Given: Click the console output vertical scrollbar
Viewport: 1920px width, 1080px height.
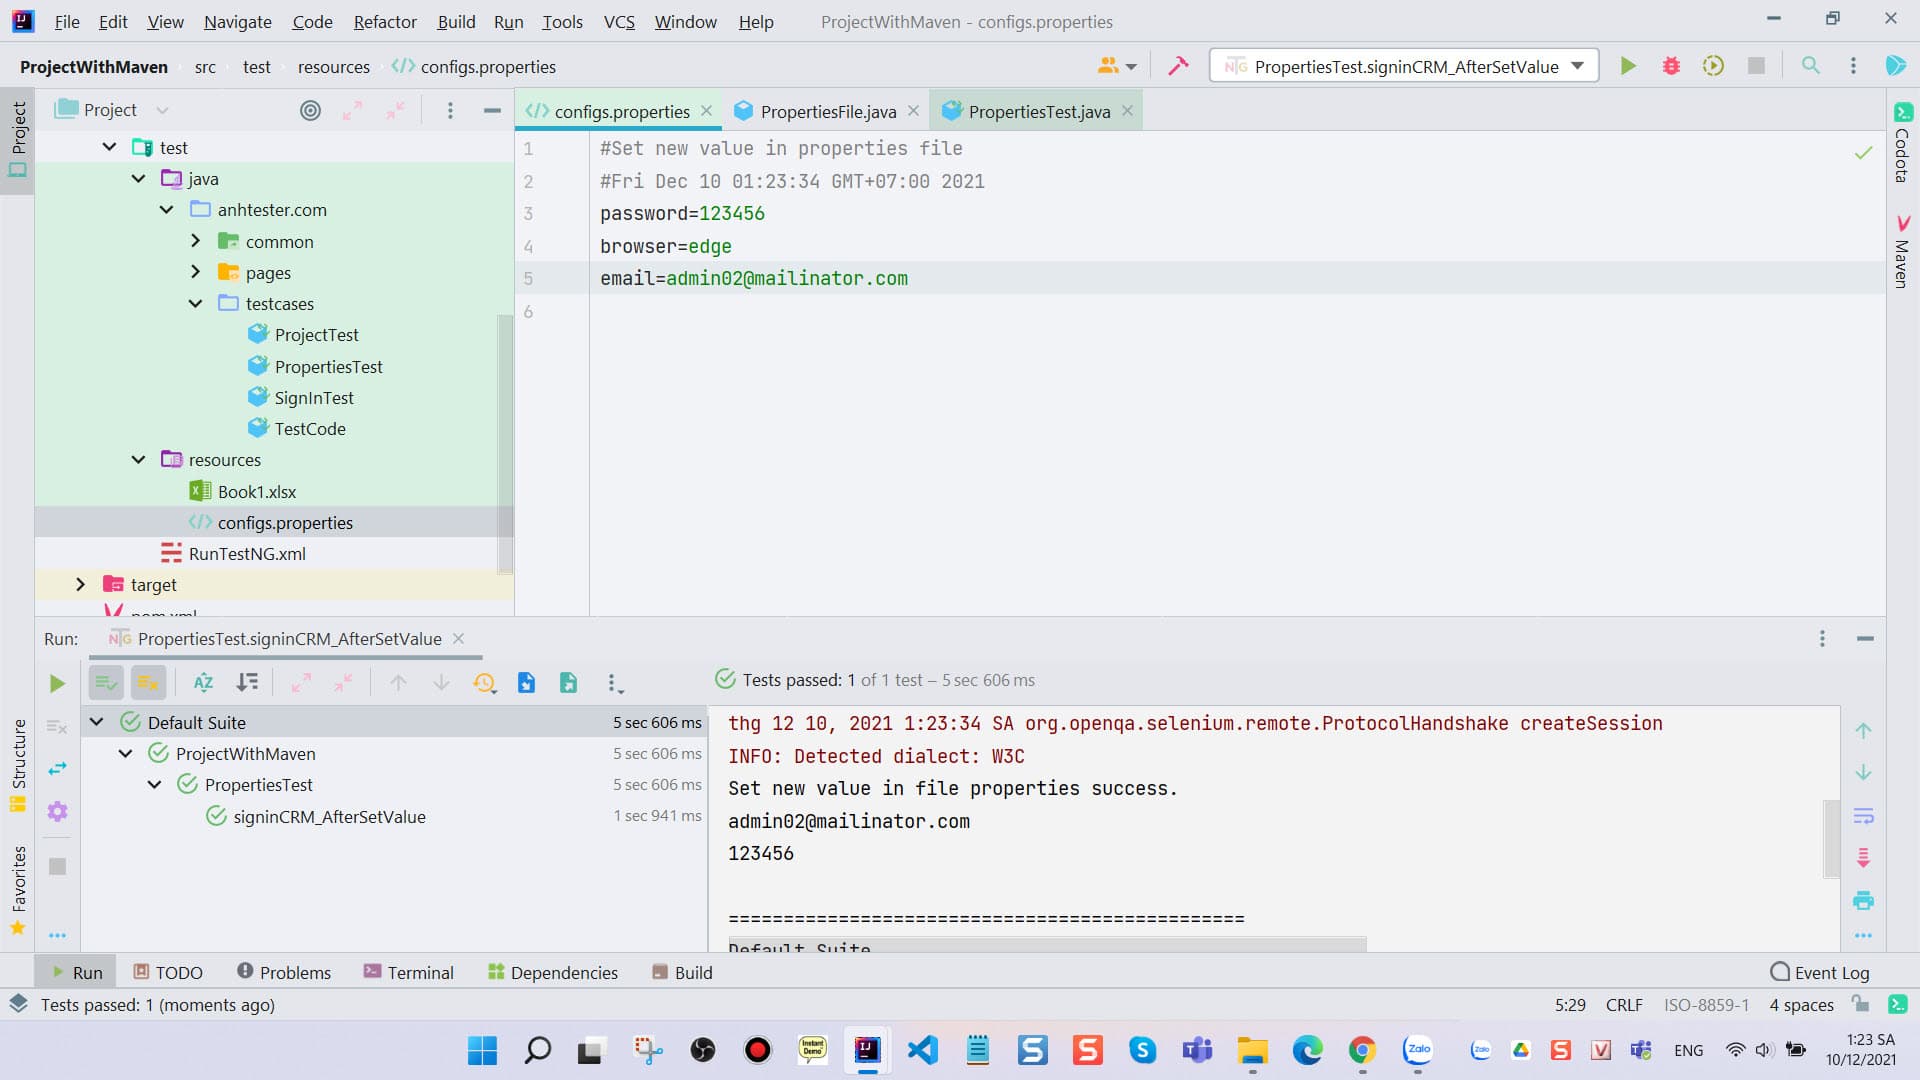Looking at the screenshot, I should tap(1831, 838).
